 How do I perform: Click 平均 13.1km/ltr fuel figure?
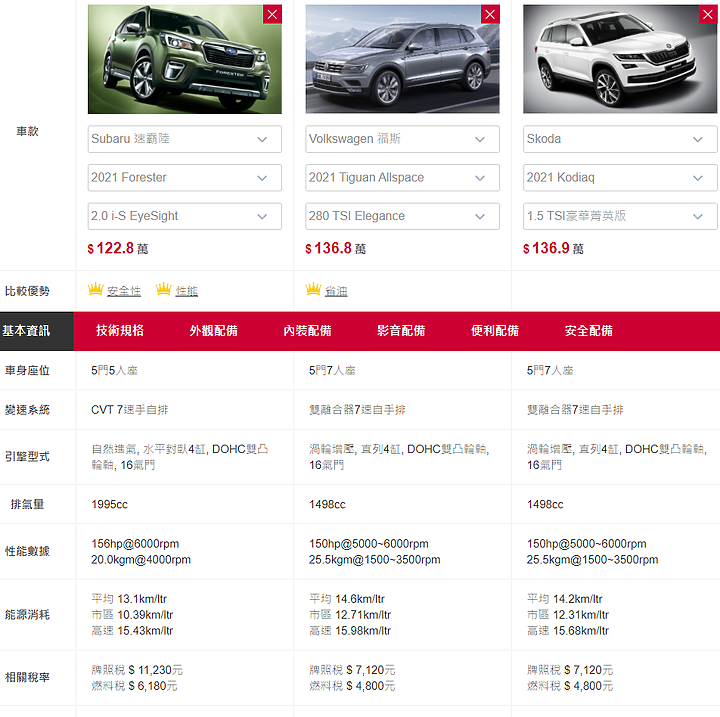[x=129, y=599]
